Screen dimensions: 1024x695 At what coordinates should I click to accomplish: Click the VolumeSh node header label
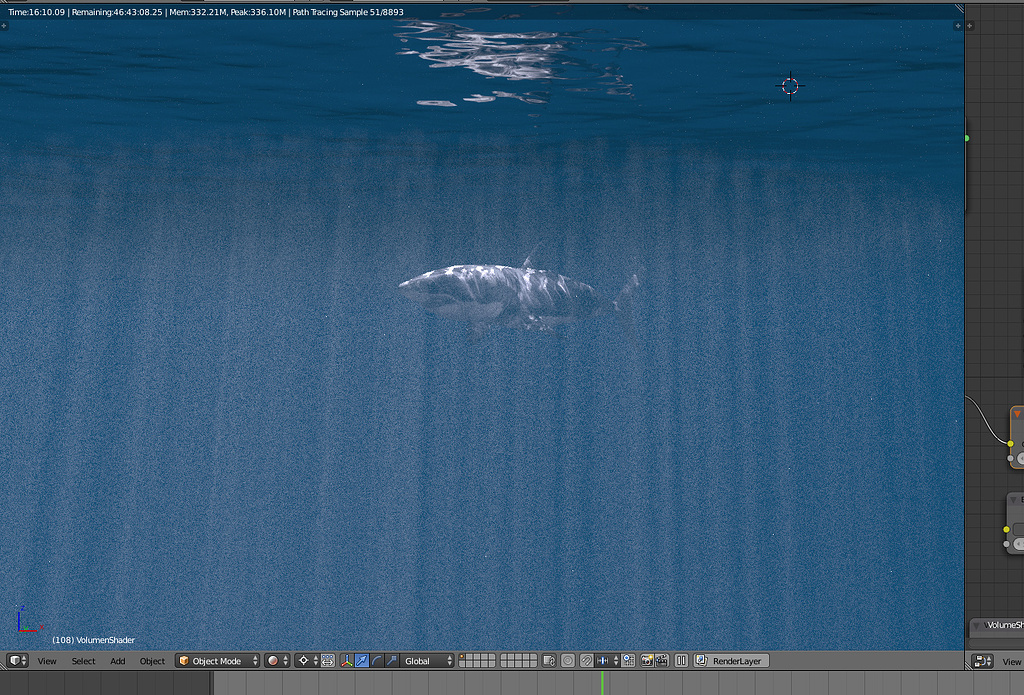pyautogui.click(x=1004, y=625)
